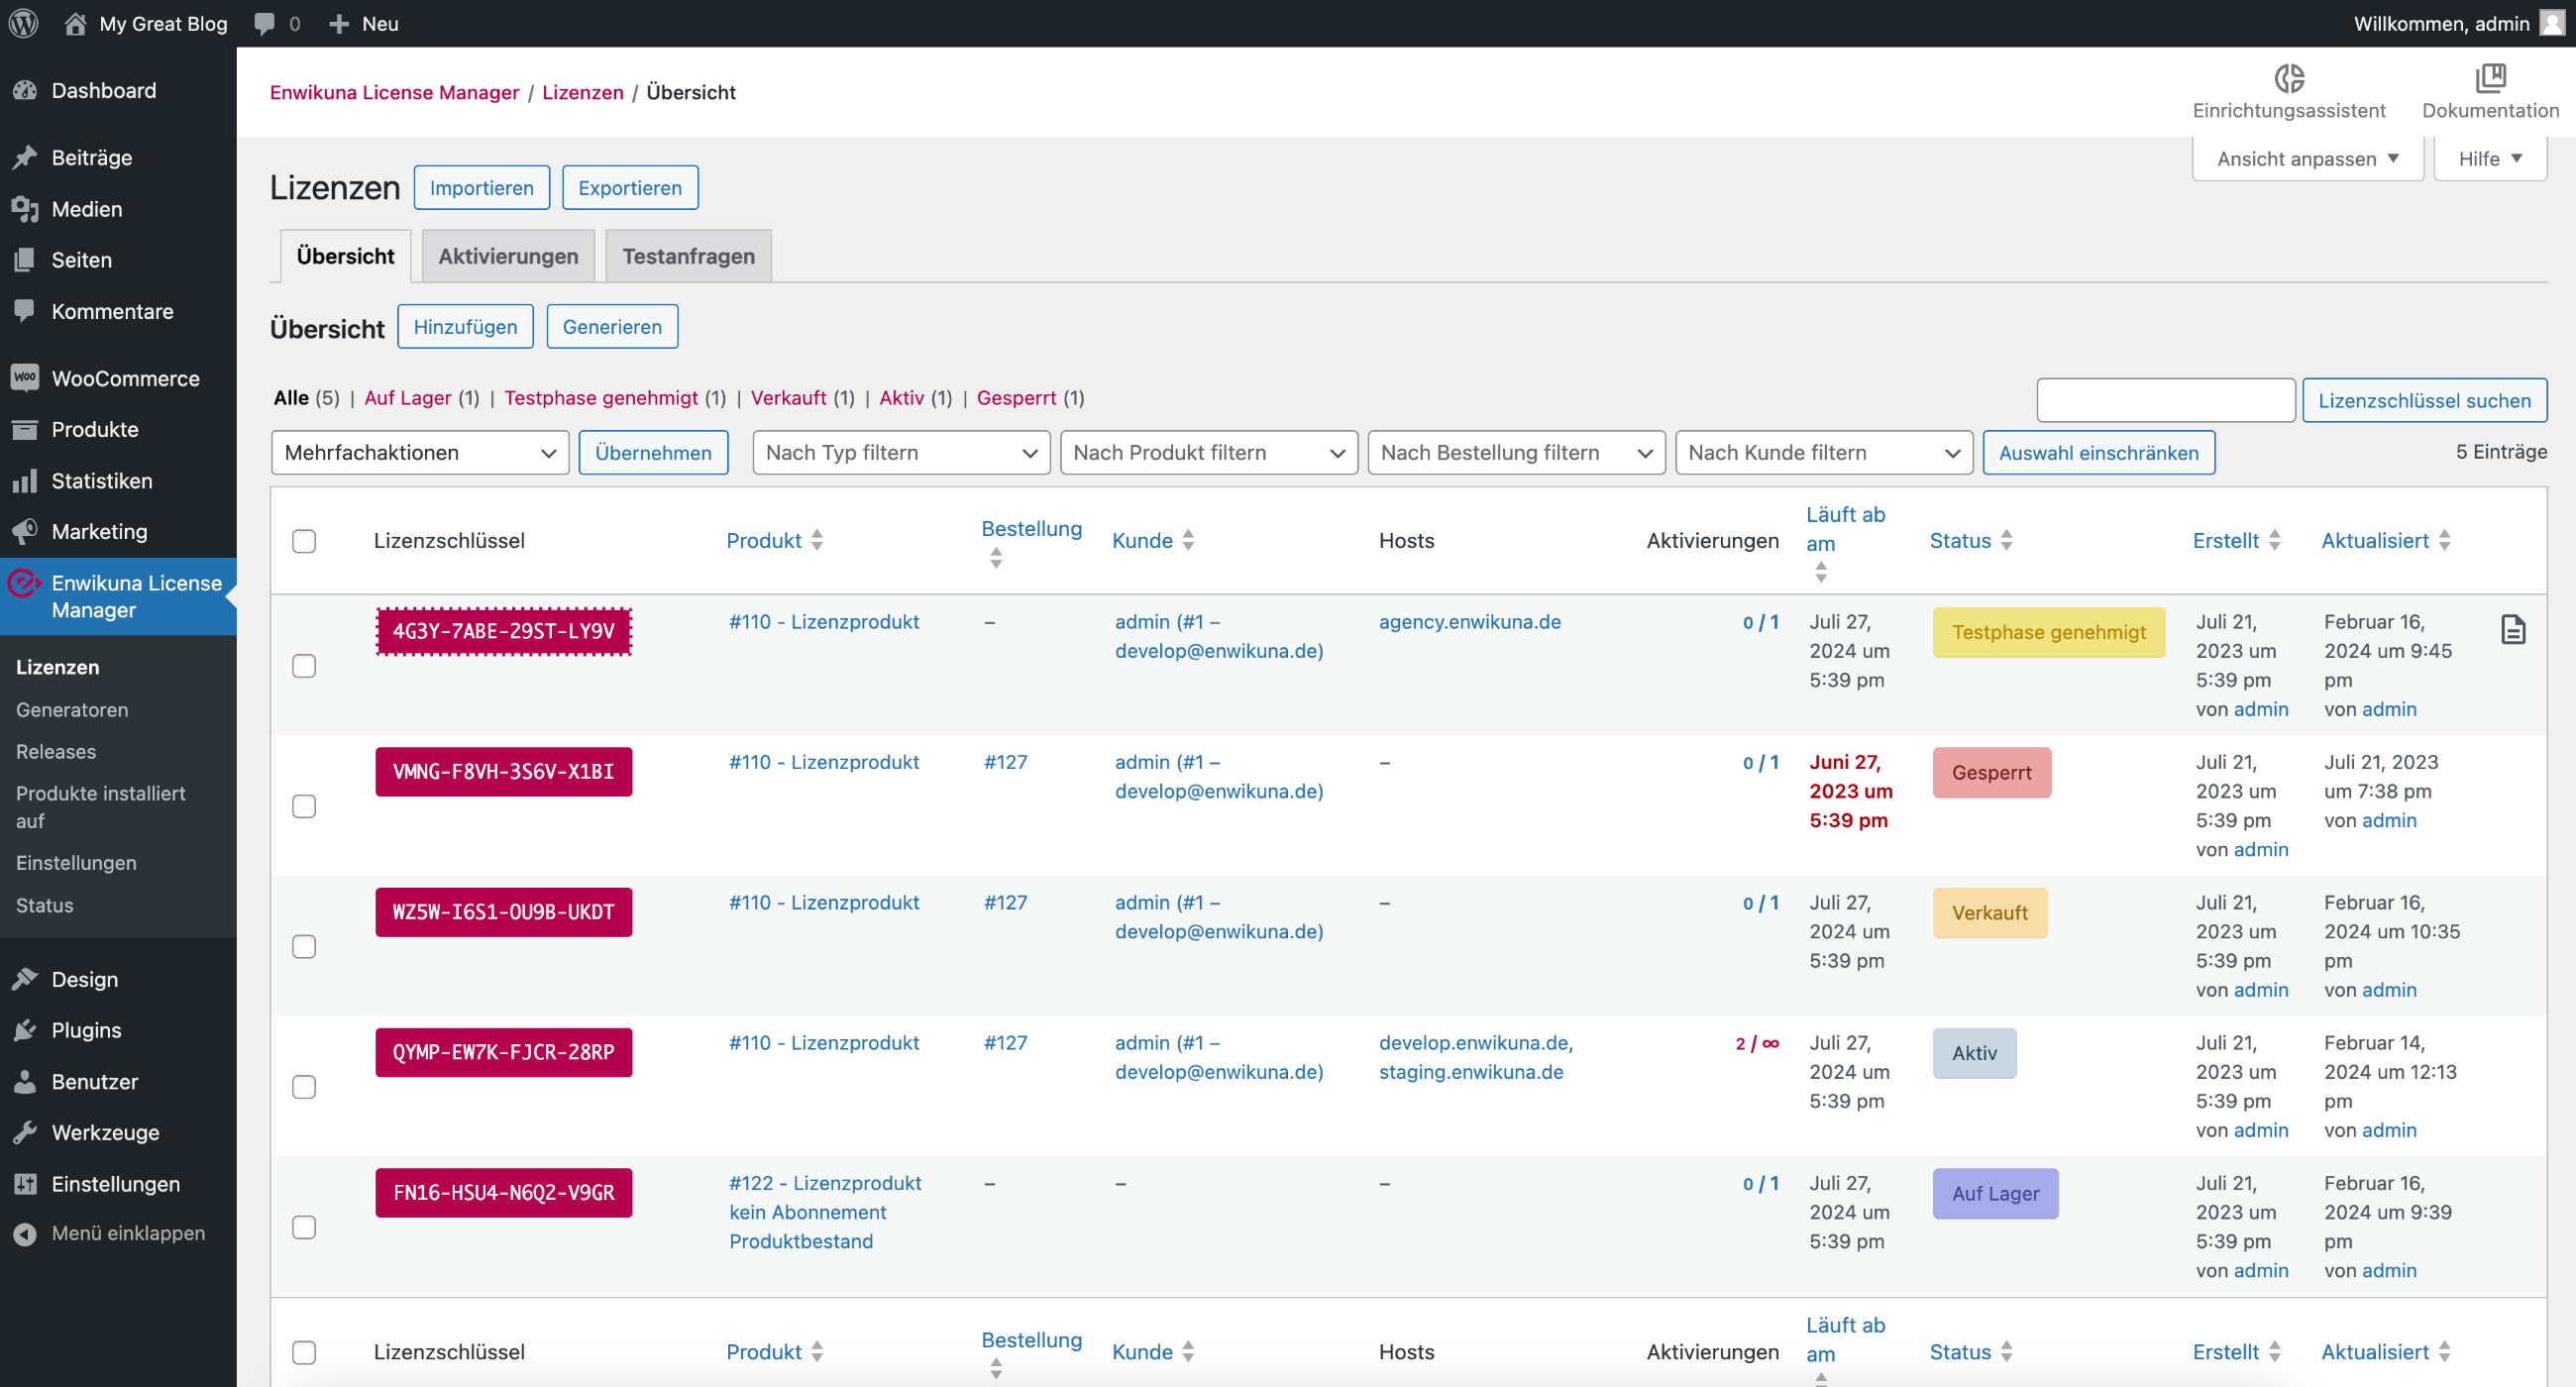Image resolution: width=2576 pixels, height=1387 pixels.
Task: Click the Auswahl einschränken button
Action: tap(2098, 453)
